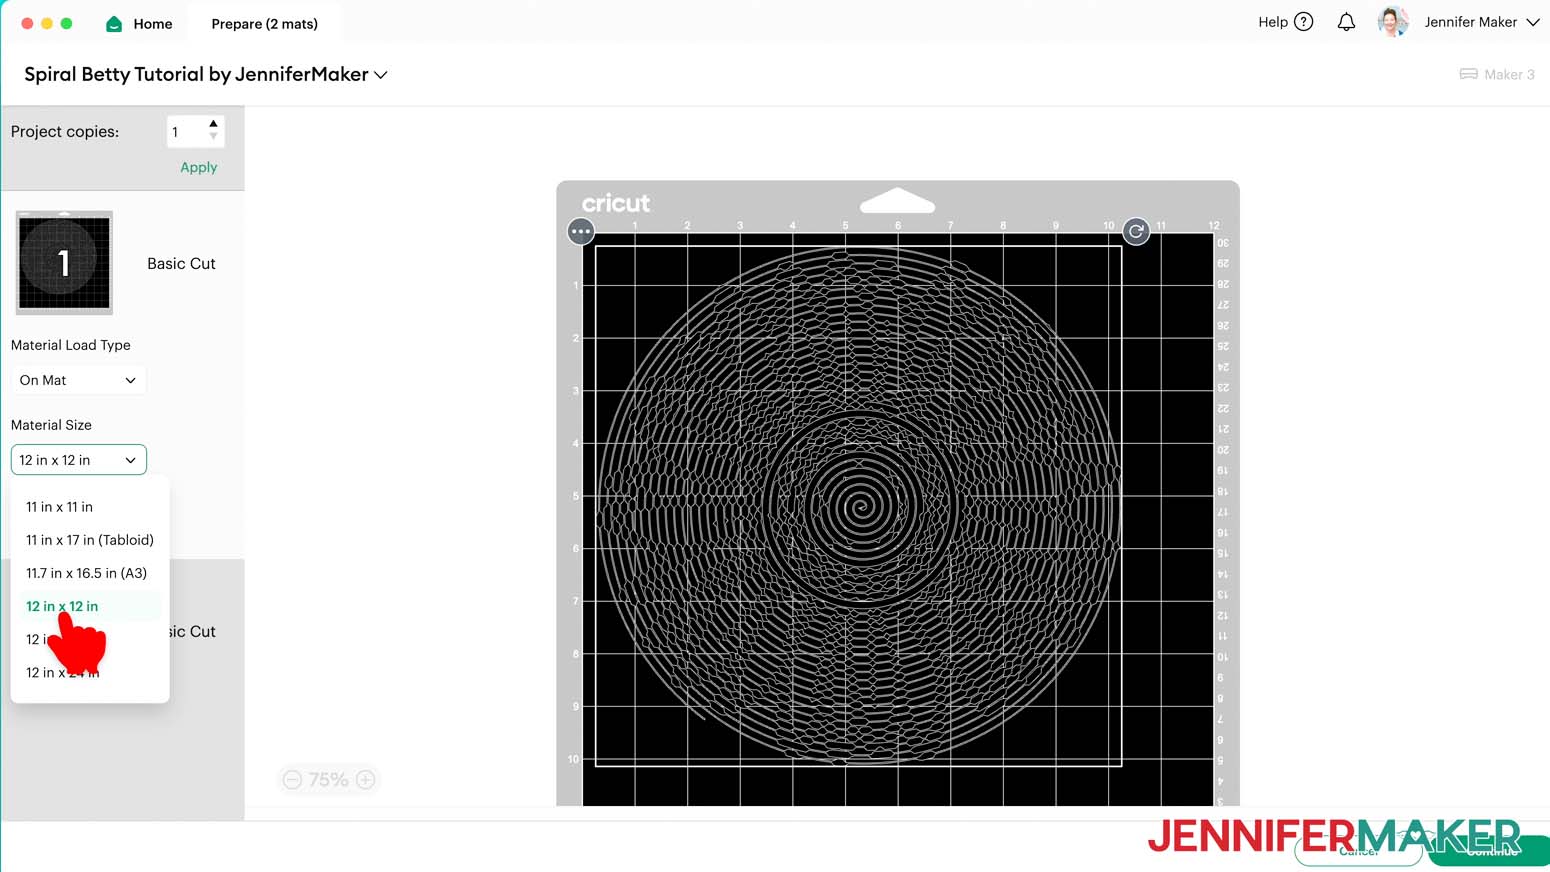
Task: Collapse the Material Size dropdown
Action: [78, 460]
